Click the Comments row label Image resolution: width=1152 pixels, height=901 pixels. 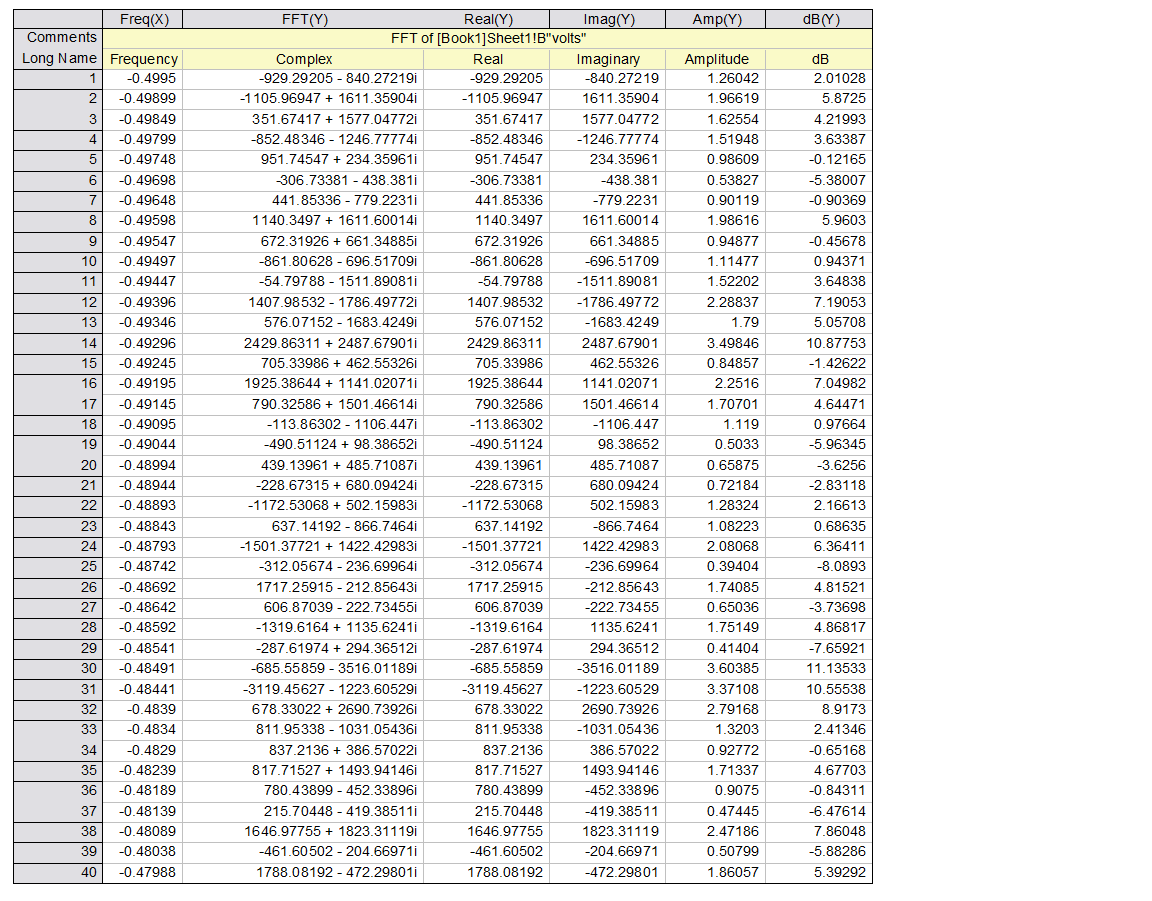pos(59,38)
